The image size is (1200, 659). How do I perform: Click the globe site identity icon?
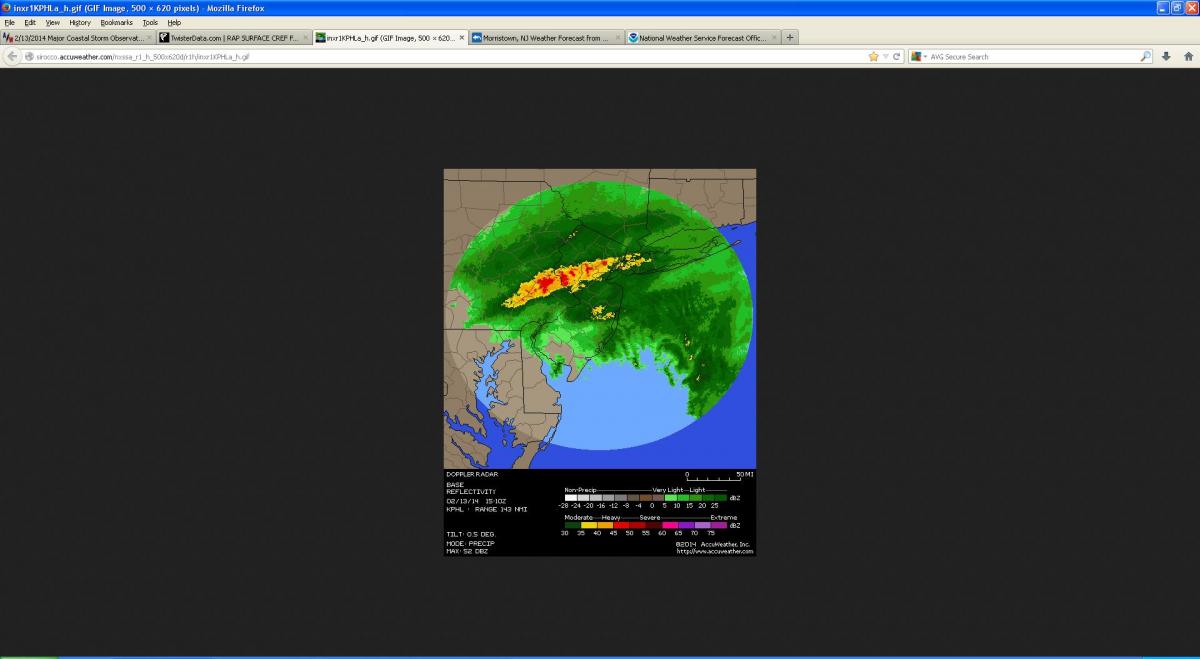30,57
